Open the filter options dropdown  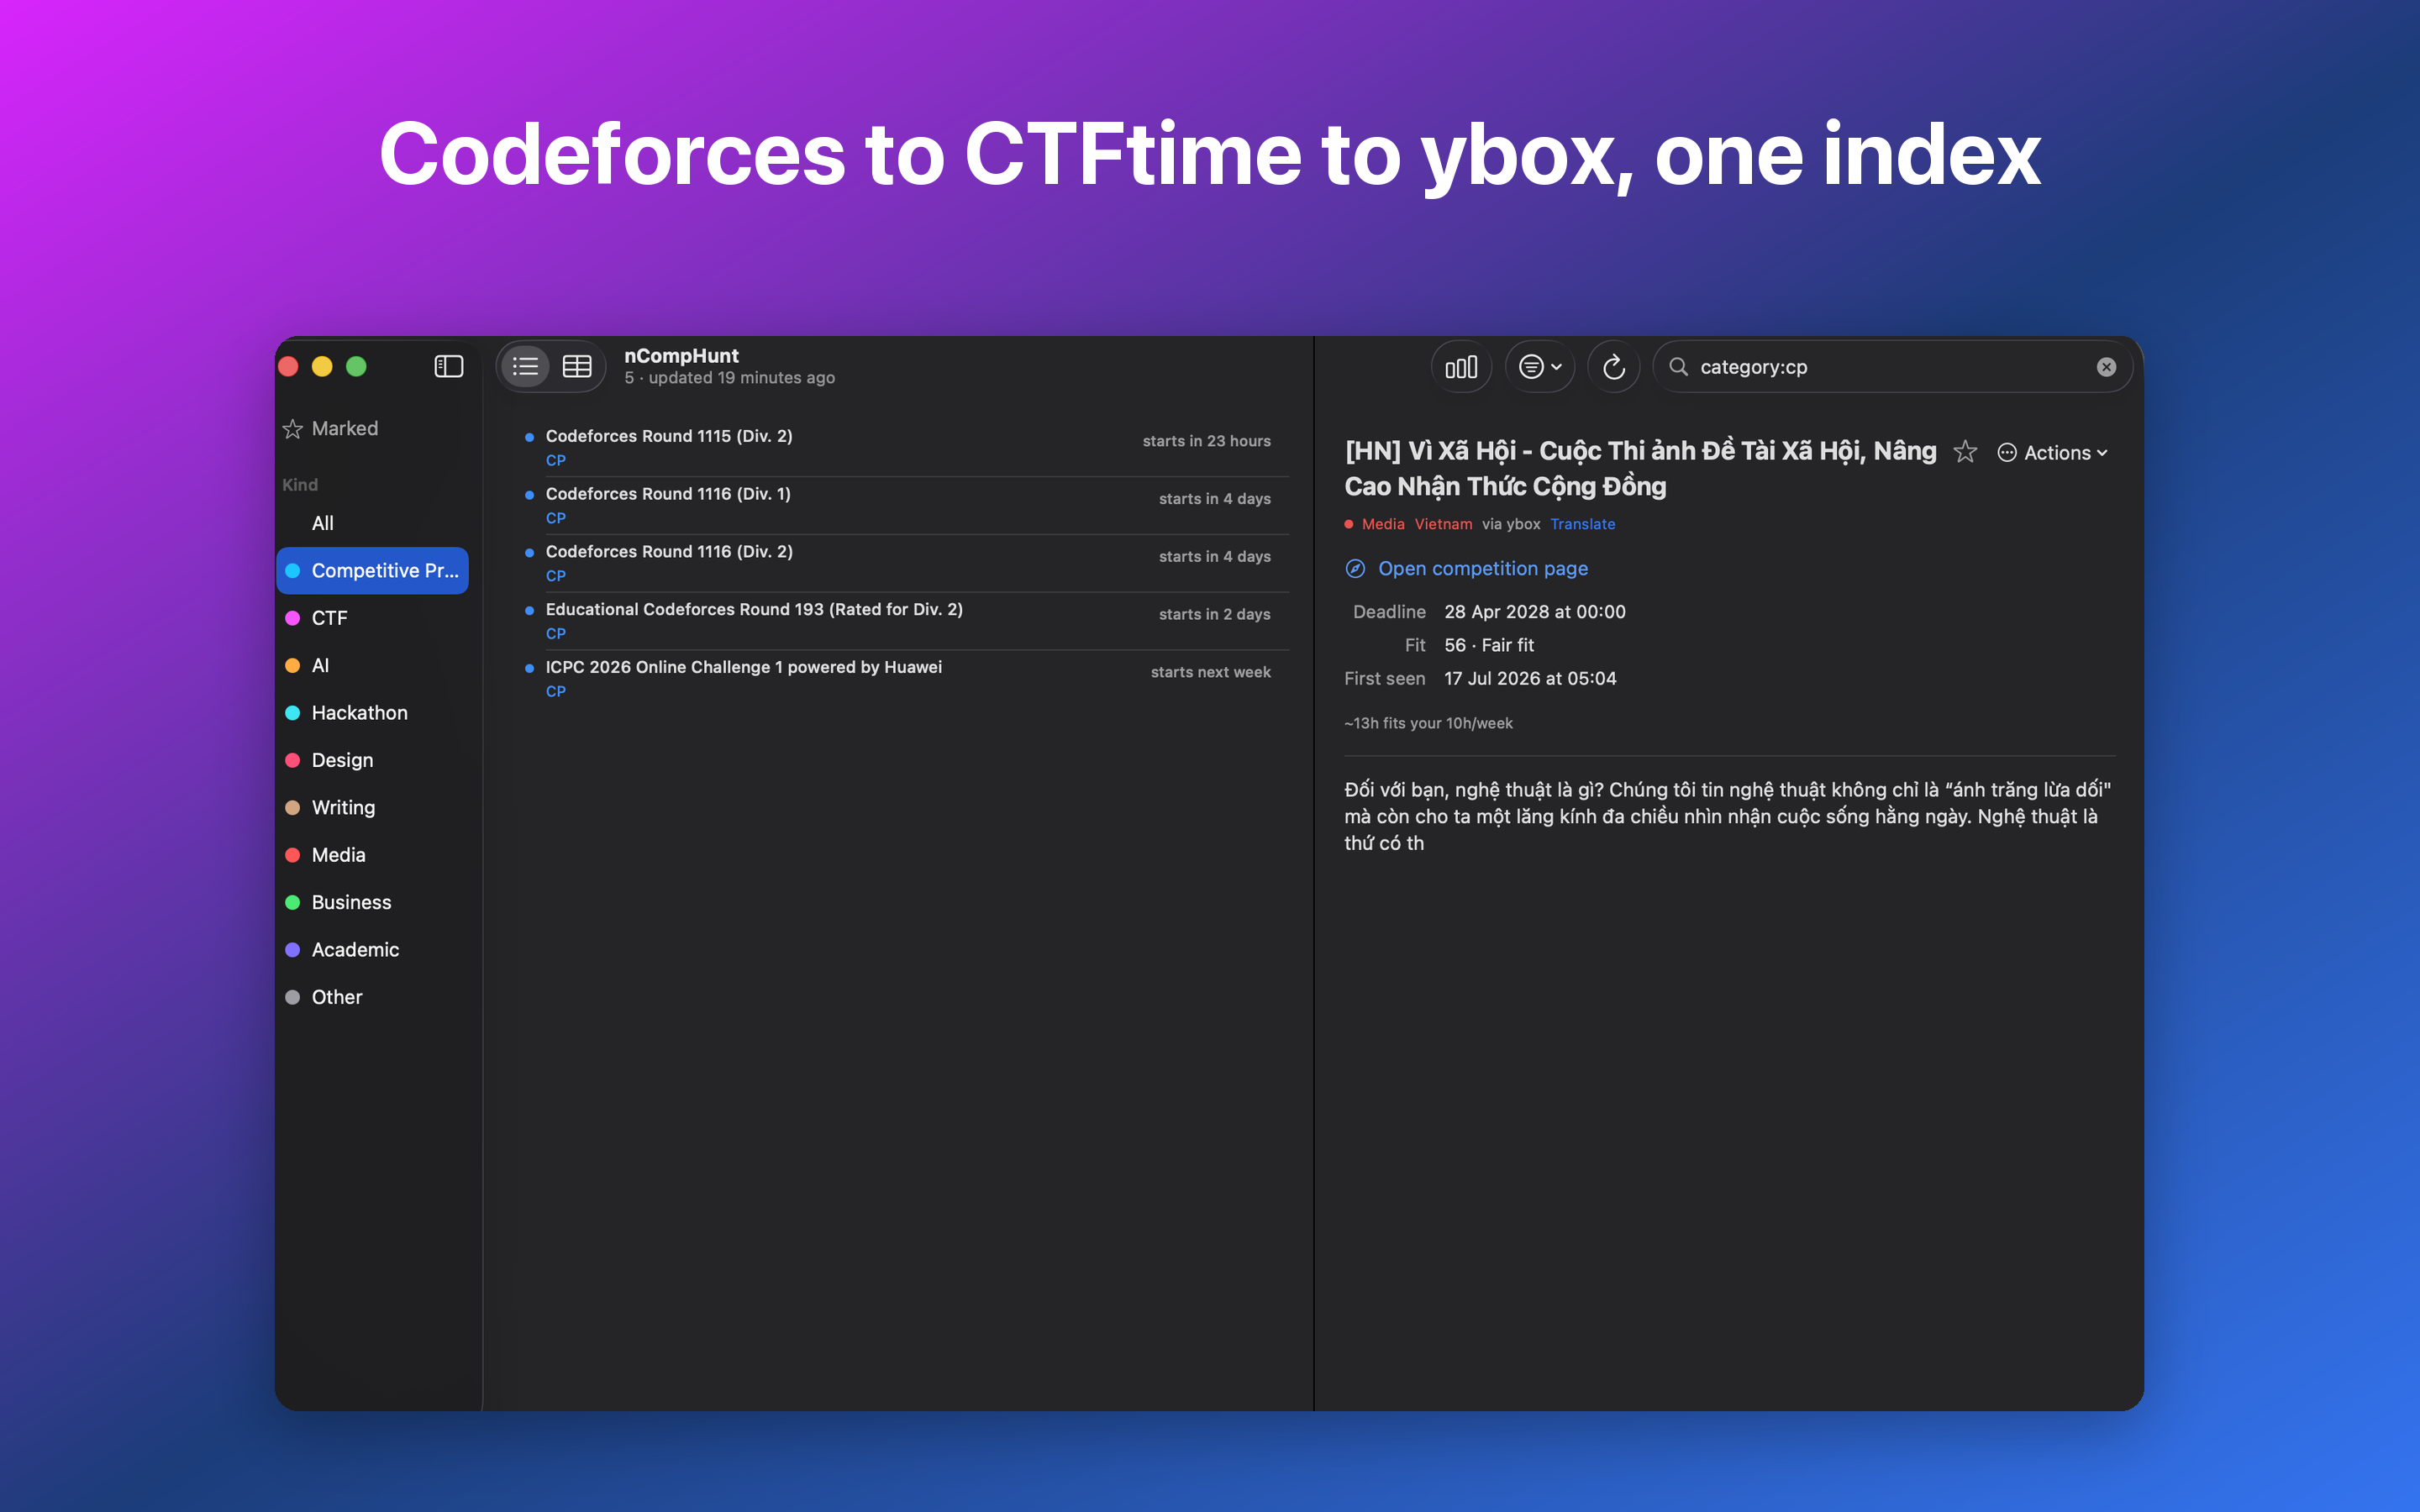(1540, 367)
